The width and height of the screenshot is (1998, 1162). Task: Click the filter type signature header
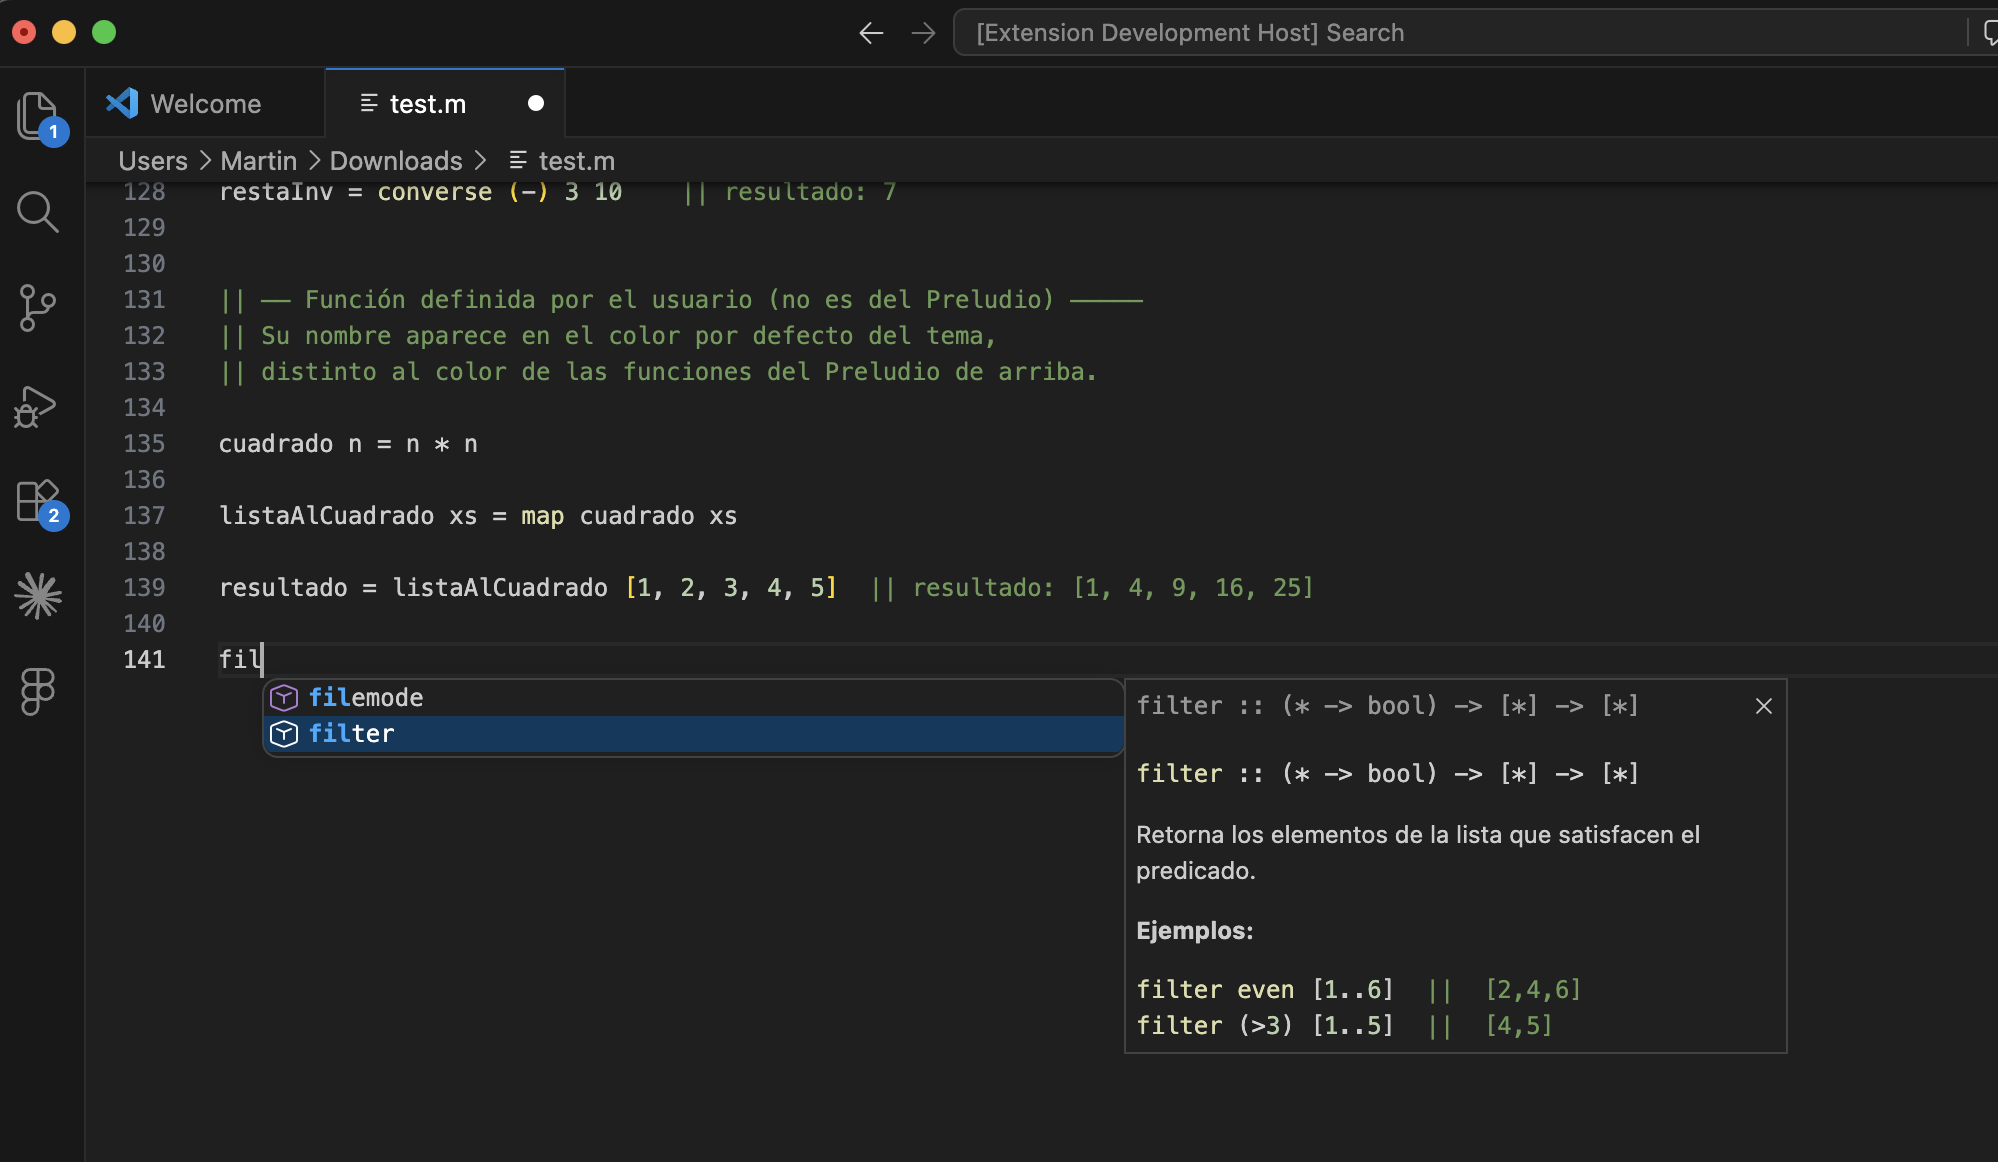(x=1388, y=705)
